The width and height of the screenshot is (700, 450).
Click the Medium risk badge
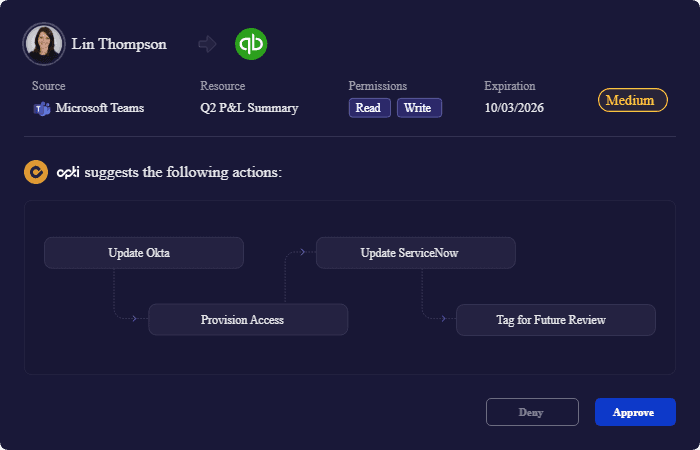(x=633, y=100)
